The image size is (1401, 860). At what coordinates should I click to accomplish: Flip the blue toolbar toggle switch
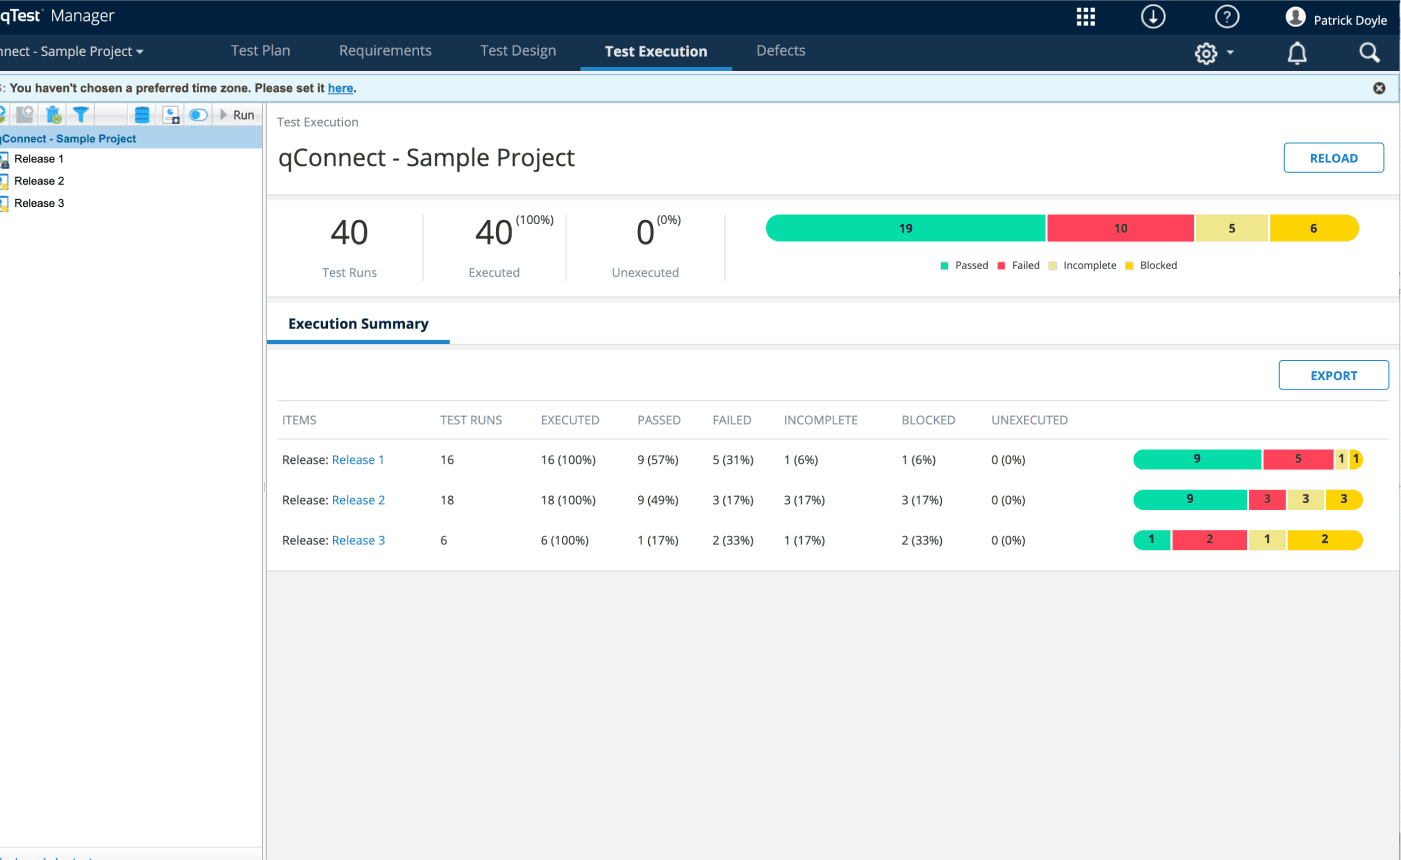[x=198, y=115]
